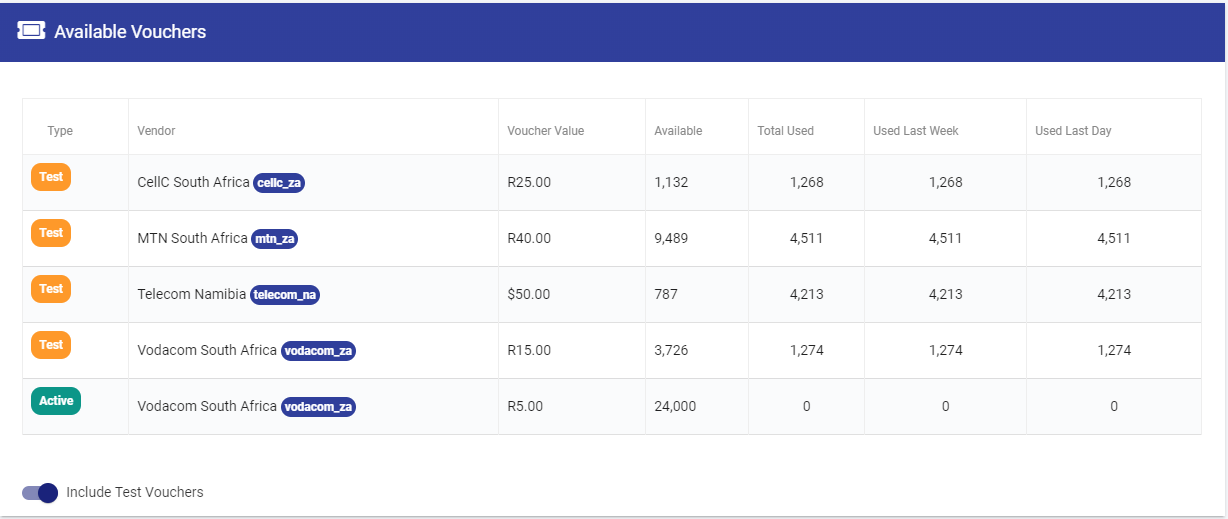Sort by the Total Used column header
This screenshot has width=1228, height=519.
[785, 131]
